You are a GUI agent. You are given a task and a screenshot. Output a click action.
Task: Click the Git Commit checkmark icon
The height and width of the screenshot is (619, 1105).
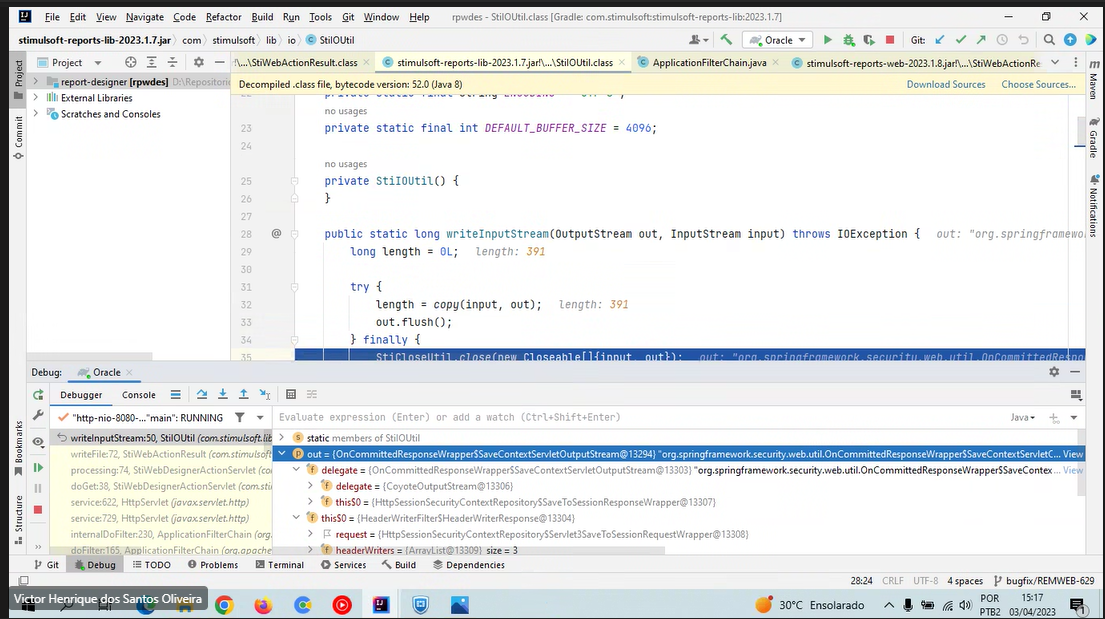961,40
